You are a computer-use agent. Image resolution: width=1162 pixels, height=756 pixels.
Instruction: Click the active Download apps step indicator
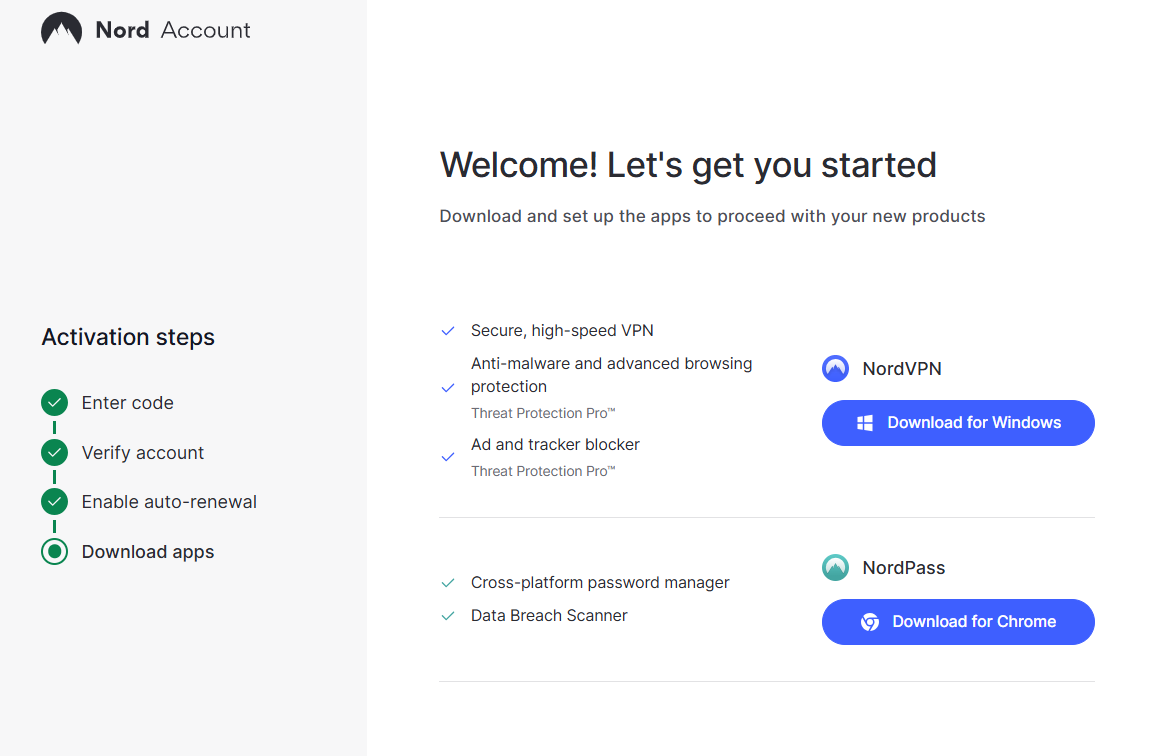tap(54, 552)
